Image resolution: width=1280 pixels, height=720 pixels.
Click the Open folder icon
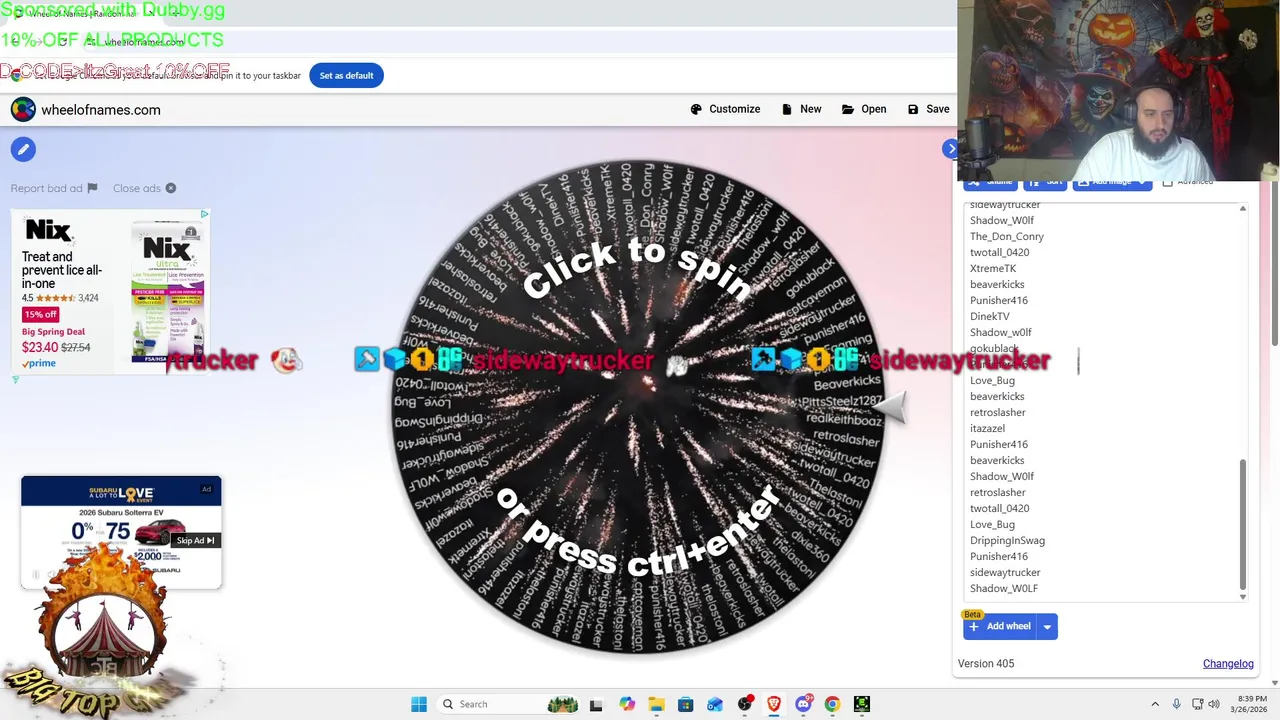click(x=848, y=109)
